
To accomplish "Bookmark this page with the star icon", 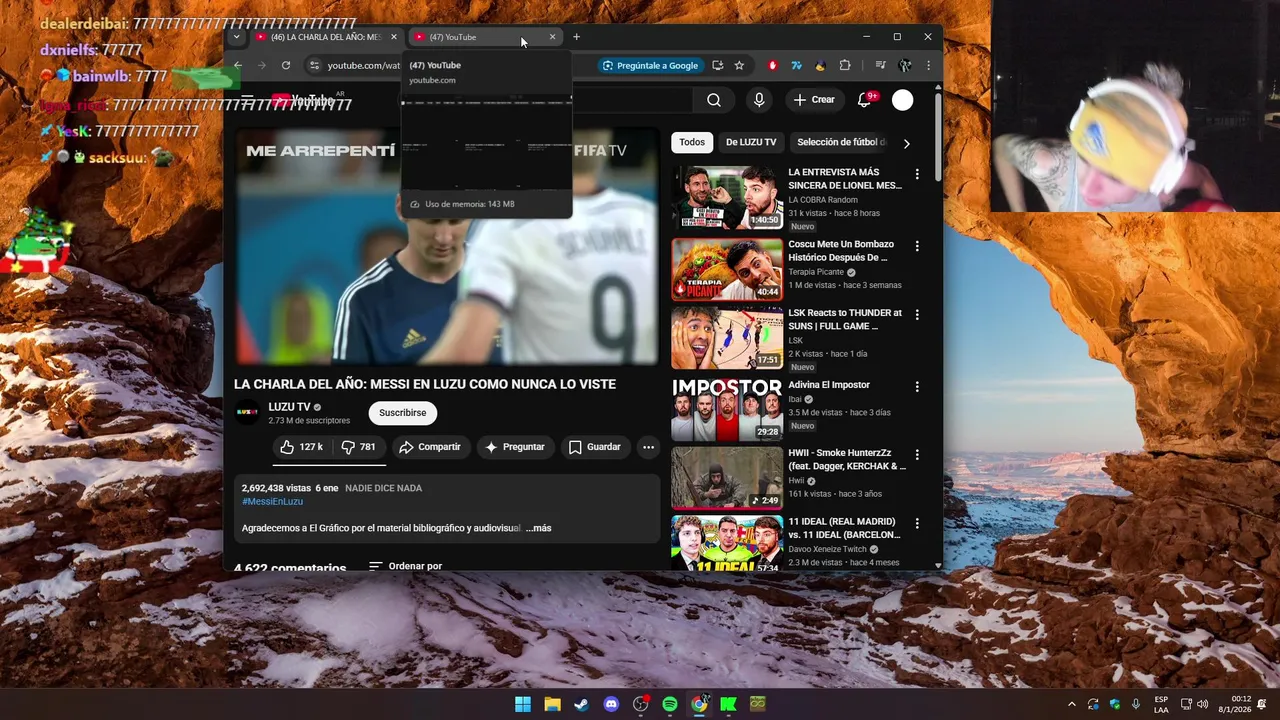I will [x=739, y=66].
